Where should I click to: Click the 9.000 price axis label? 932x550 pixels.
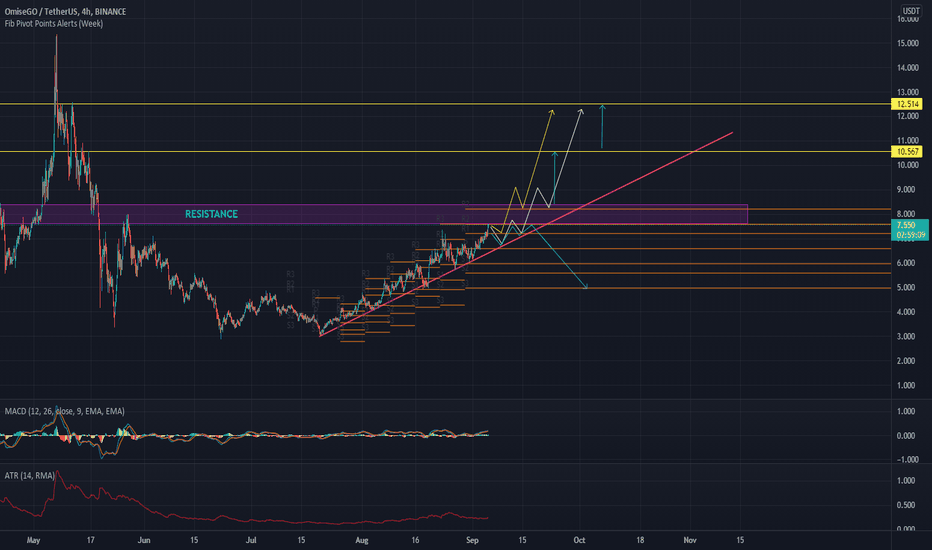908,190
